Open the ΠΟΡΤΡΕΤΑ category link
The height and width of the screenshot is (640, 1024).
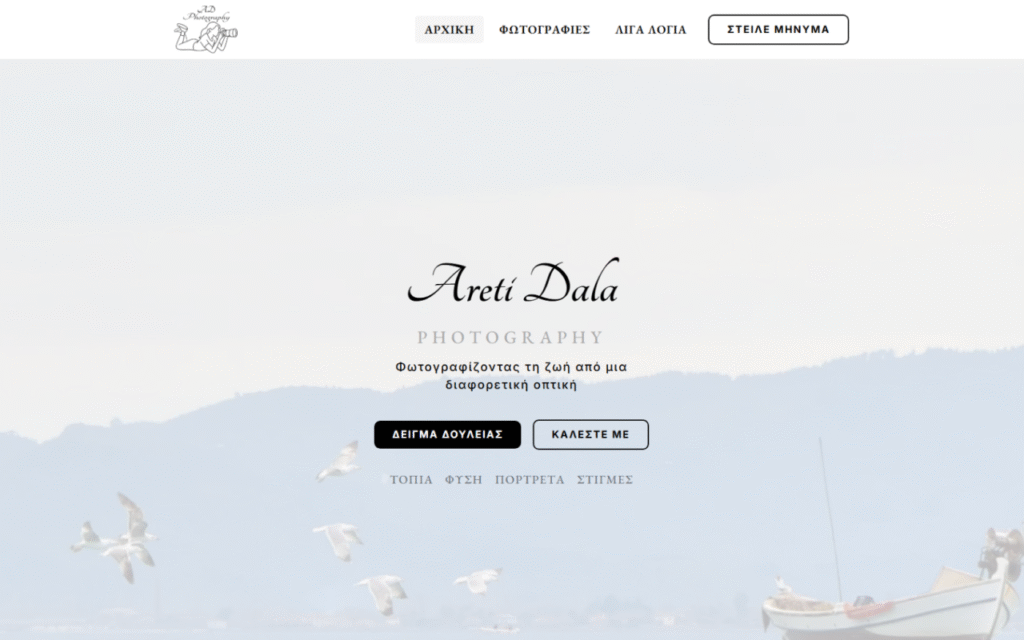pyautogui.click(x=530, y=479)
